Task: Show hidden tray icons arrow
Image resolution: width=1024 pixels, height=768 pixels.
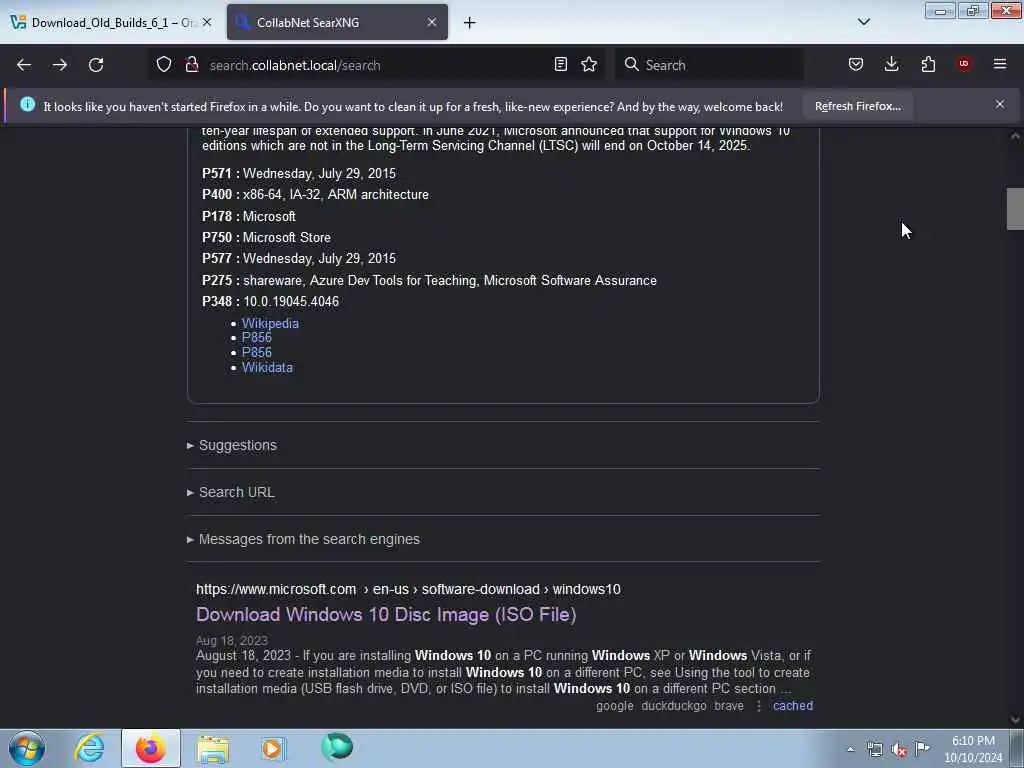Action: coord(850,750)
